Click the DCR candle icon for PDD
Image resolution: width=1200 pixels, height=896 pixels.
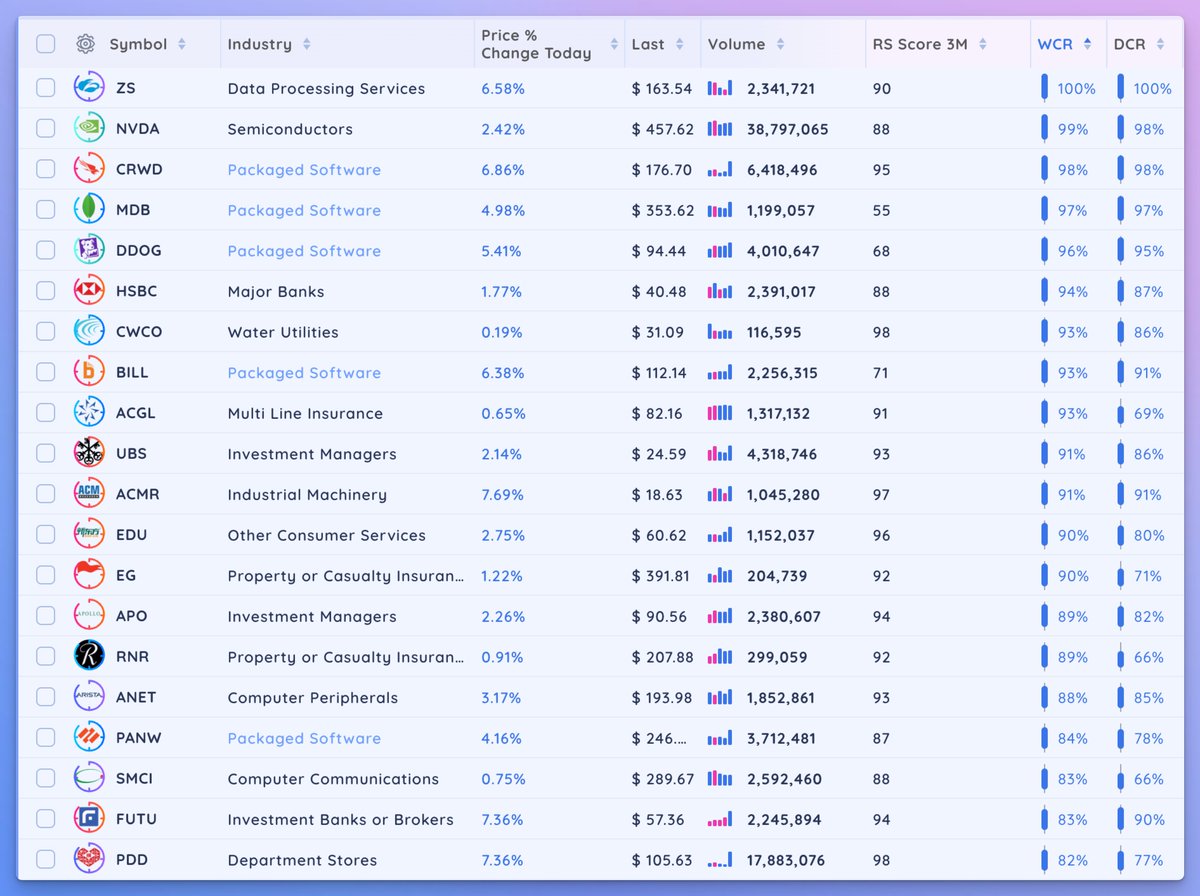click(1121, 859)
